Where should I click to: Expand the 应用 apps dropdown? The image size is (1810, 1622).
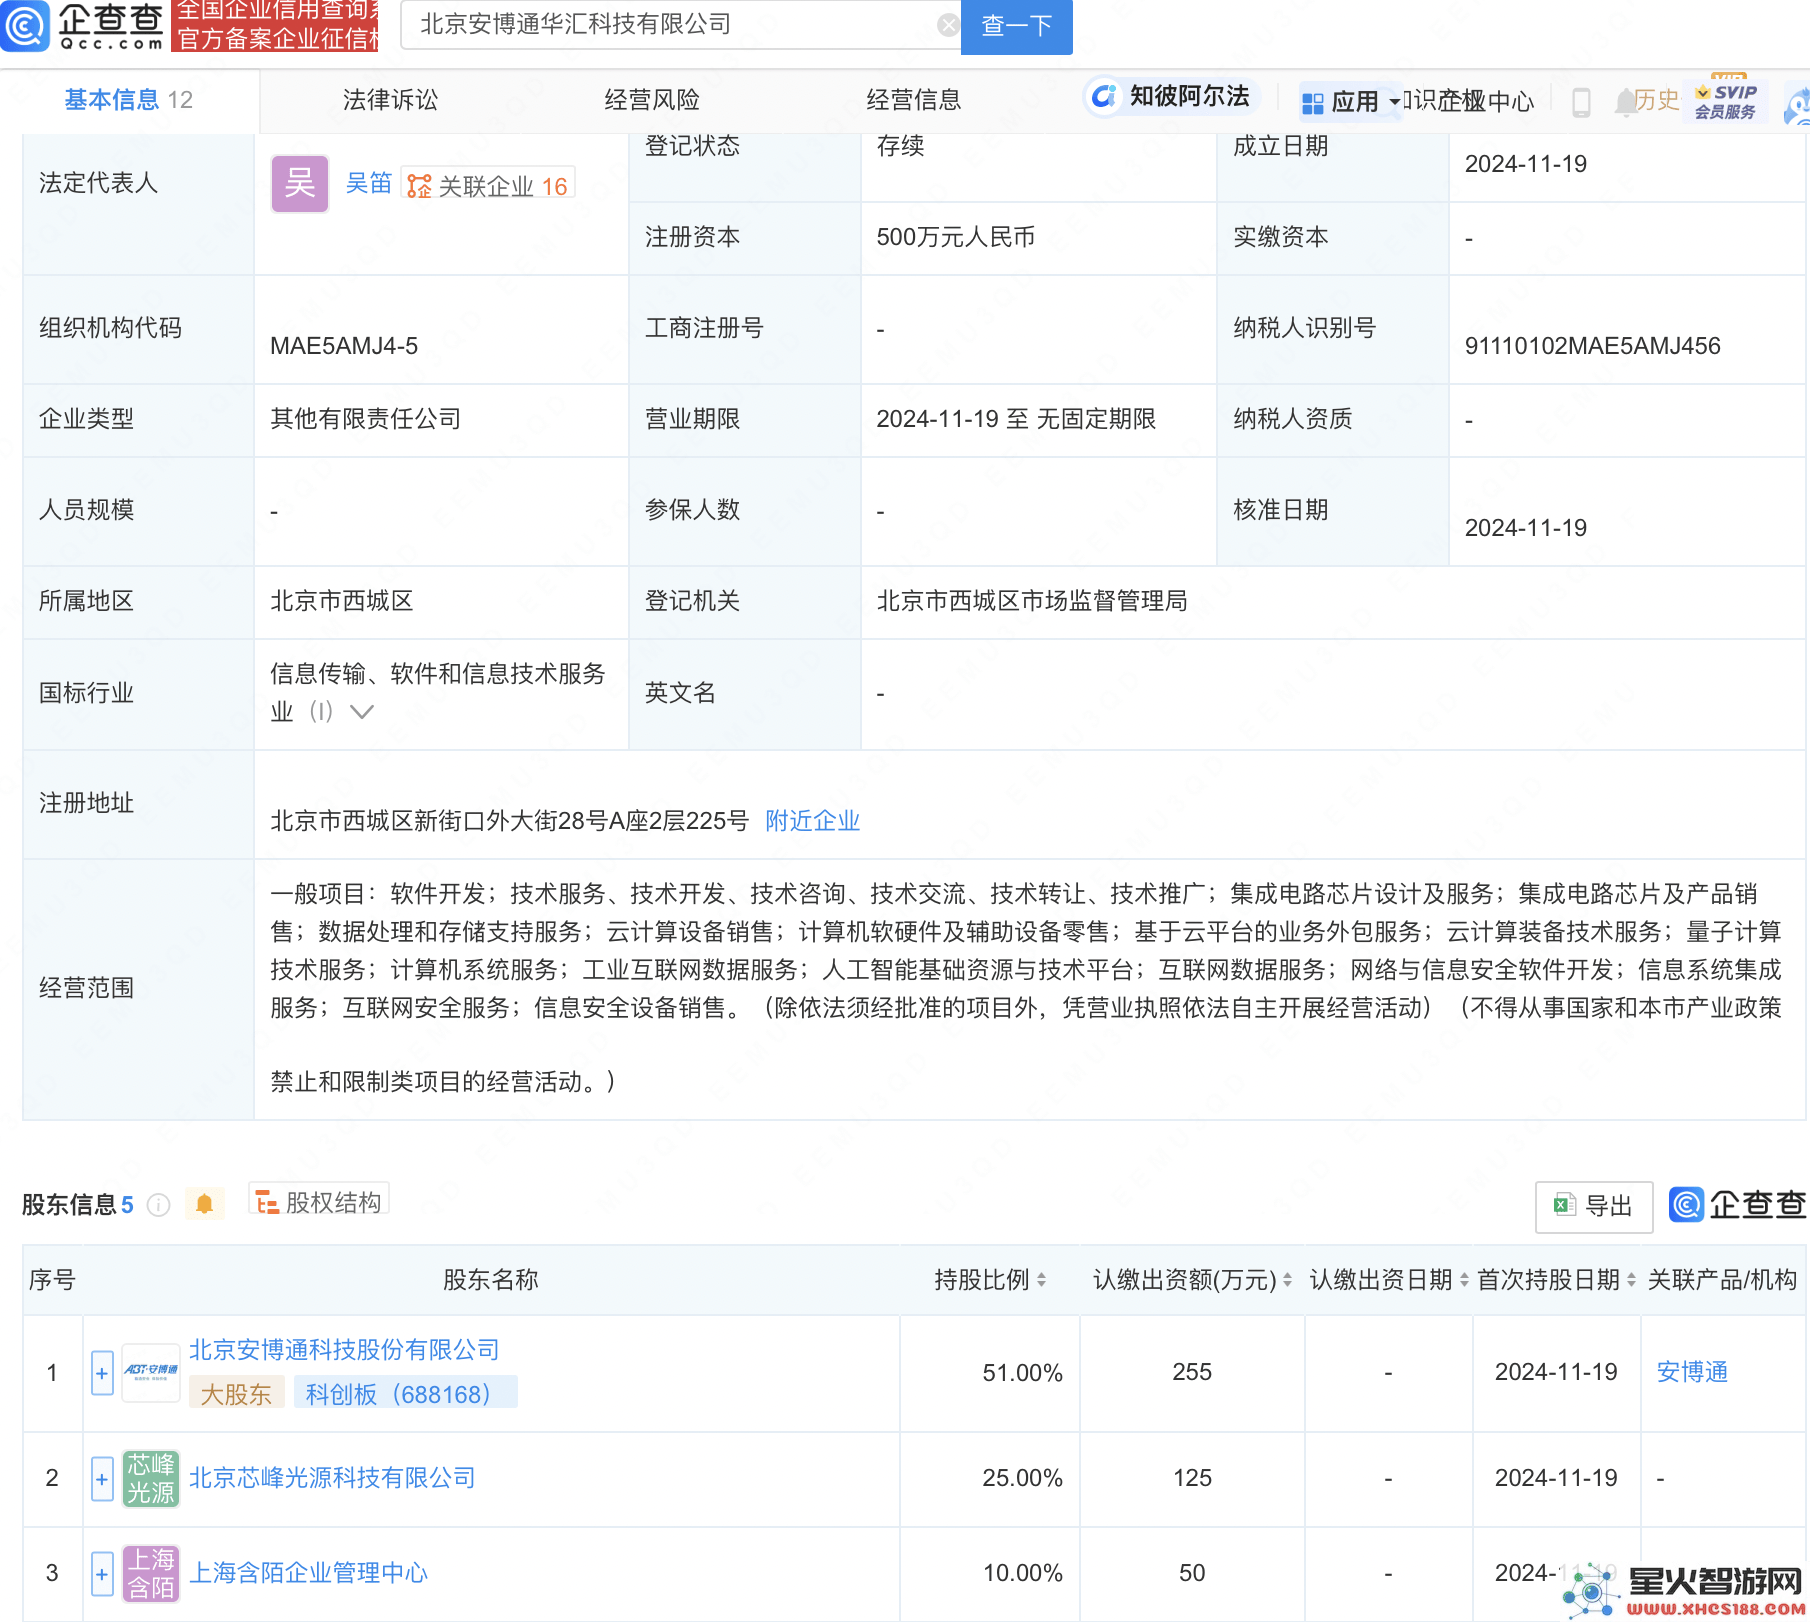1350,101
